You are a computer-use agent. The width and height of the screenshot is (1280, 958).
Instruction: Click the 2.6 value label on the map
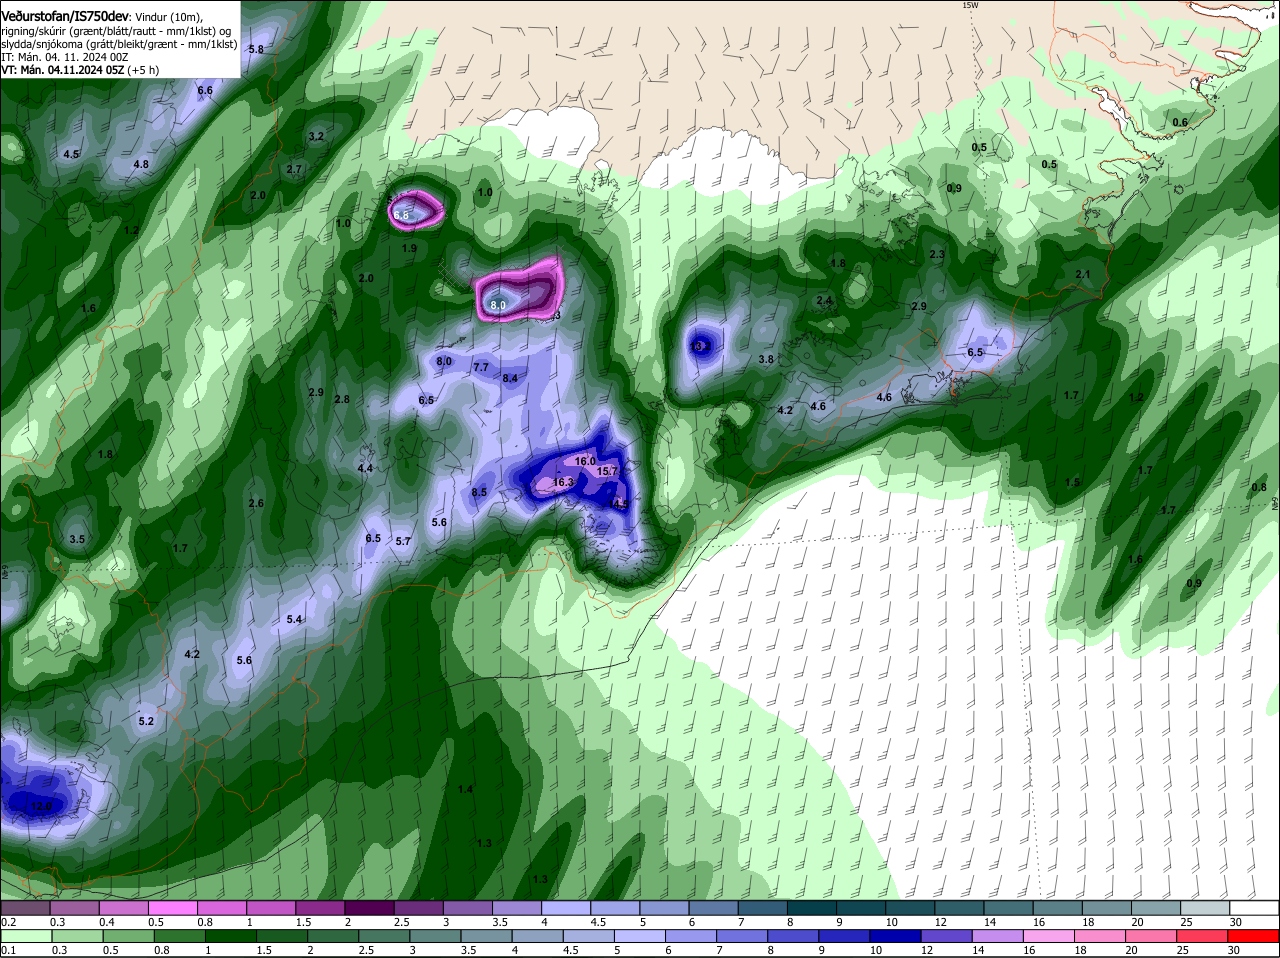coord(256,503)
